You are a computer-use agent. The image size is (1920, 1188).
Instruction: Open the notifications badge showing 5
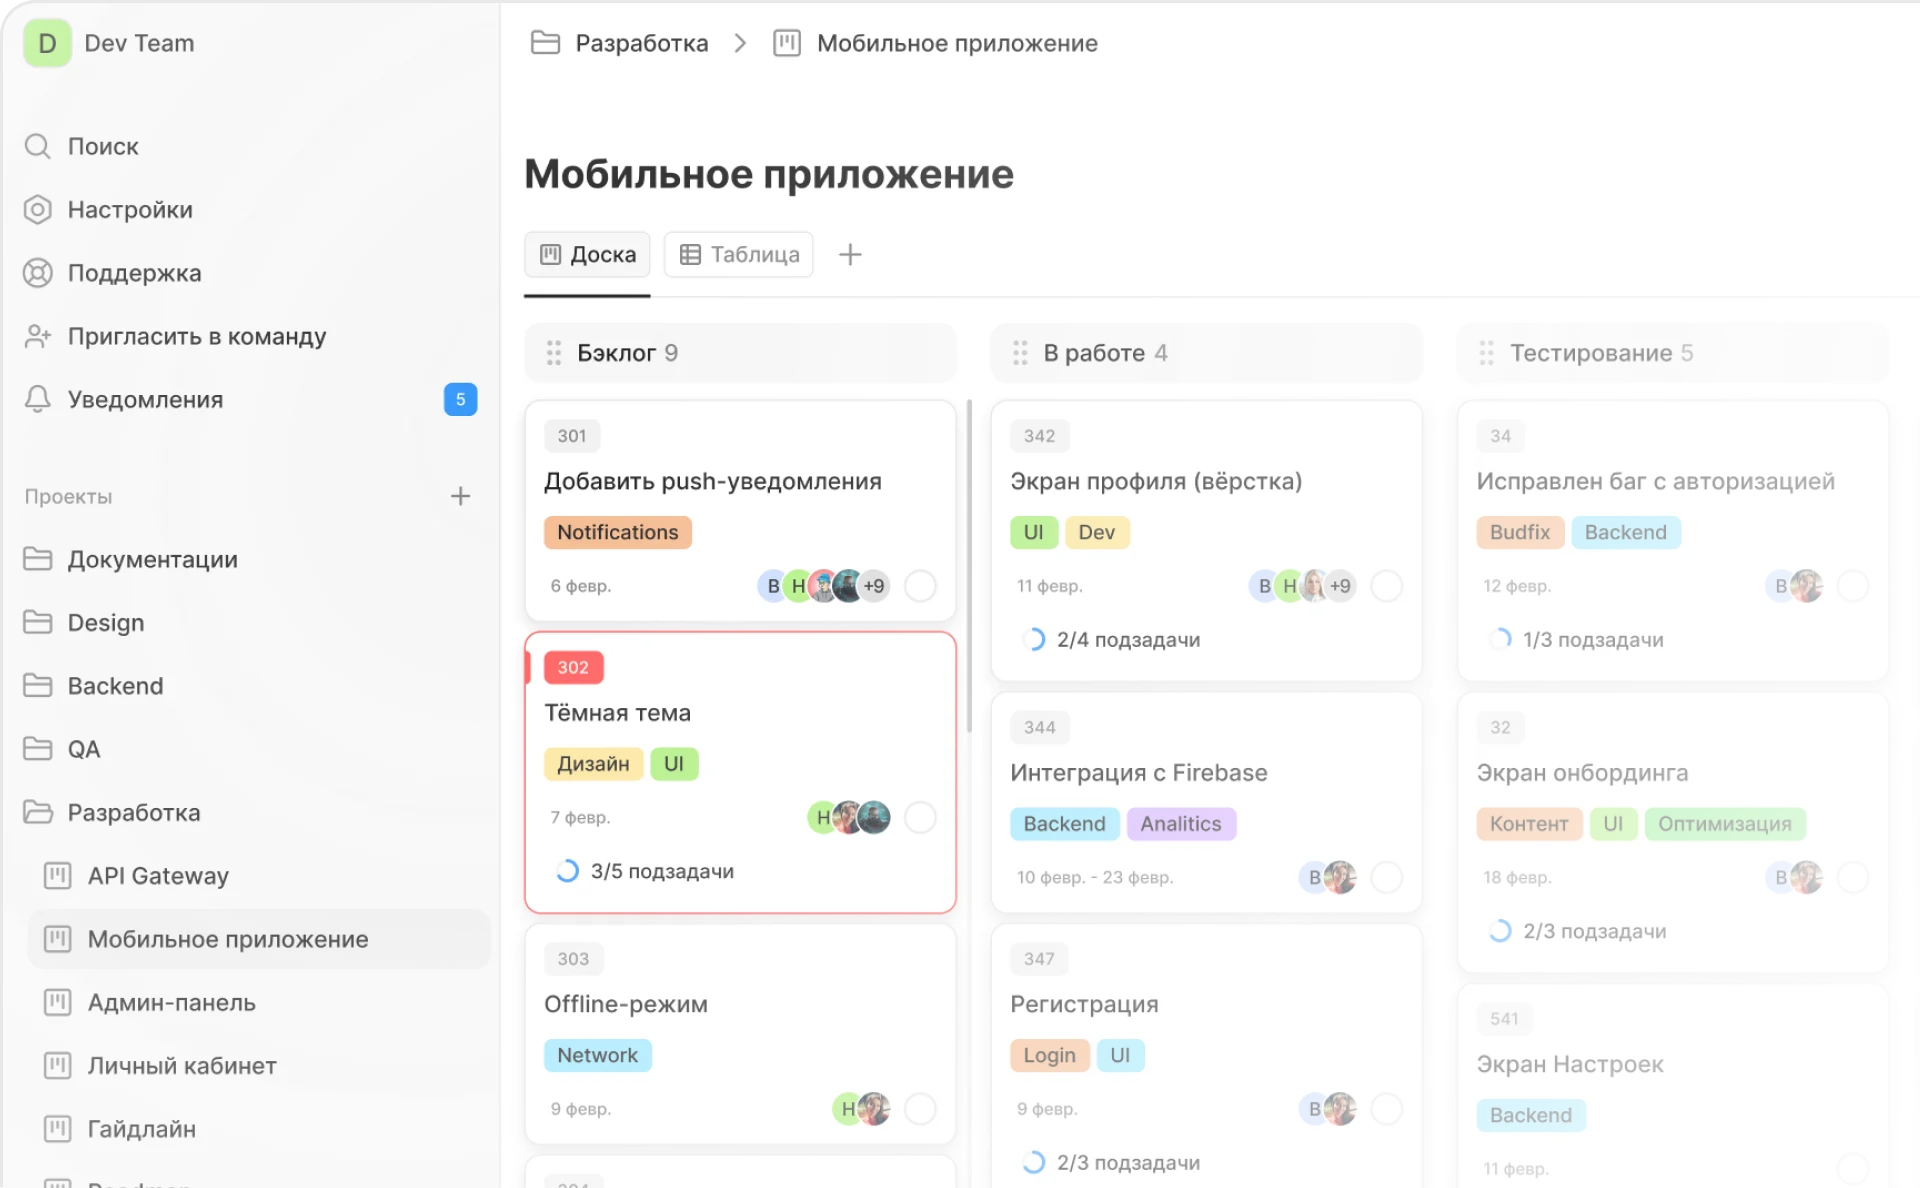pos(460,399)
